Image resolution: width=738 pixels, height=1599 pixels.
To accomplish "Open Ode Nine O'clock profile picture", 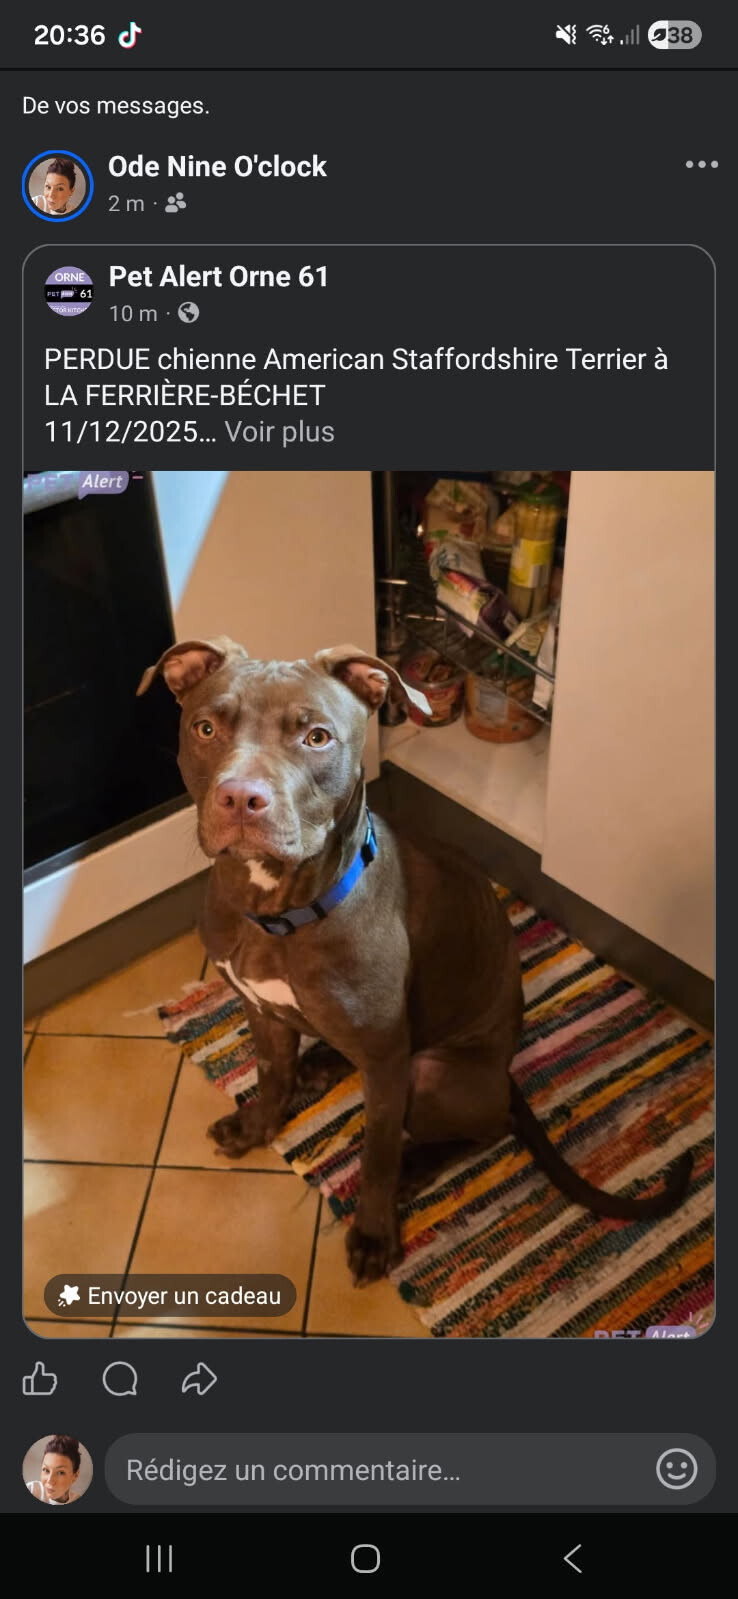I will pyautogui.click(x=58, y=186).
